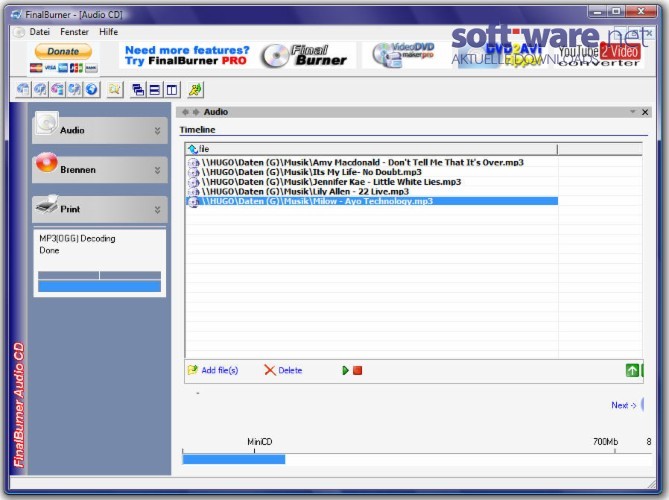Click the disc capacity usage bar

[x=417, y=459]
